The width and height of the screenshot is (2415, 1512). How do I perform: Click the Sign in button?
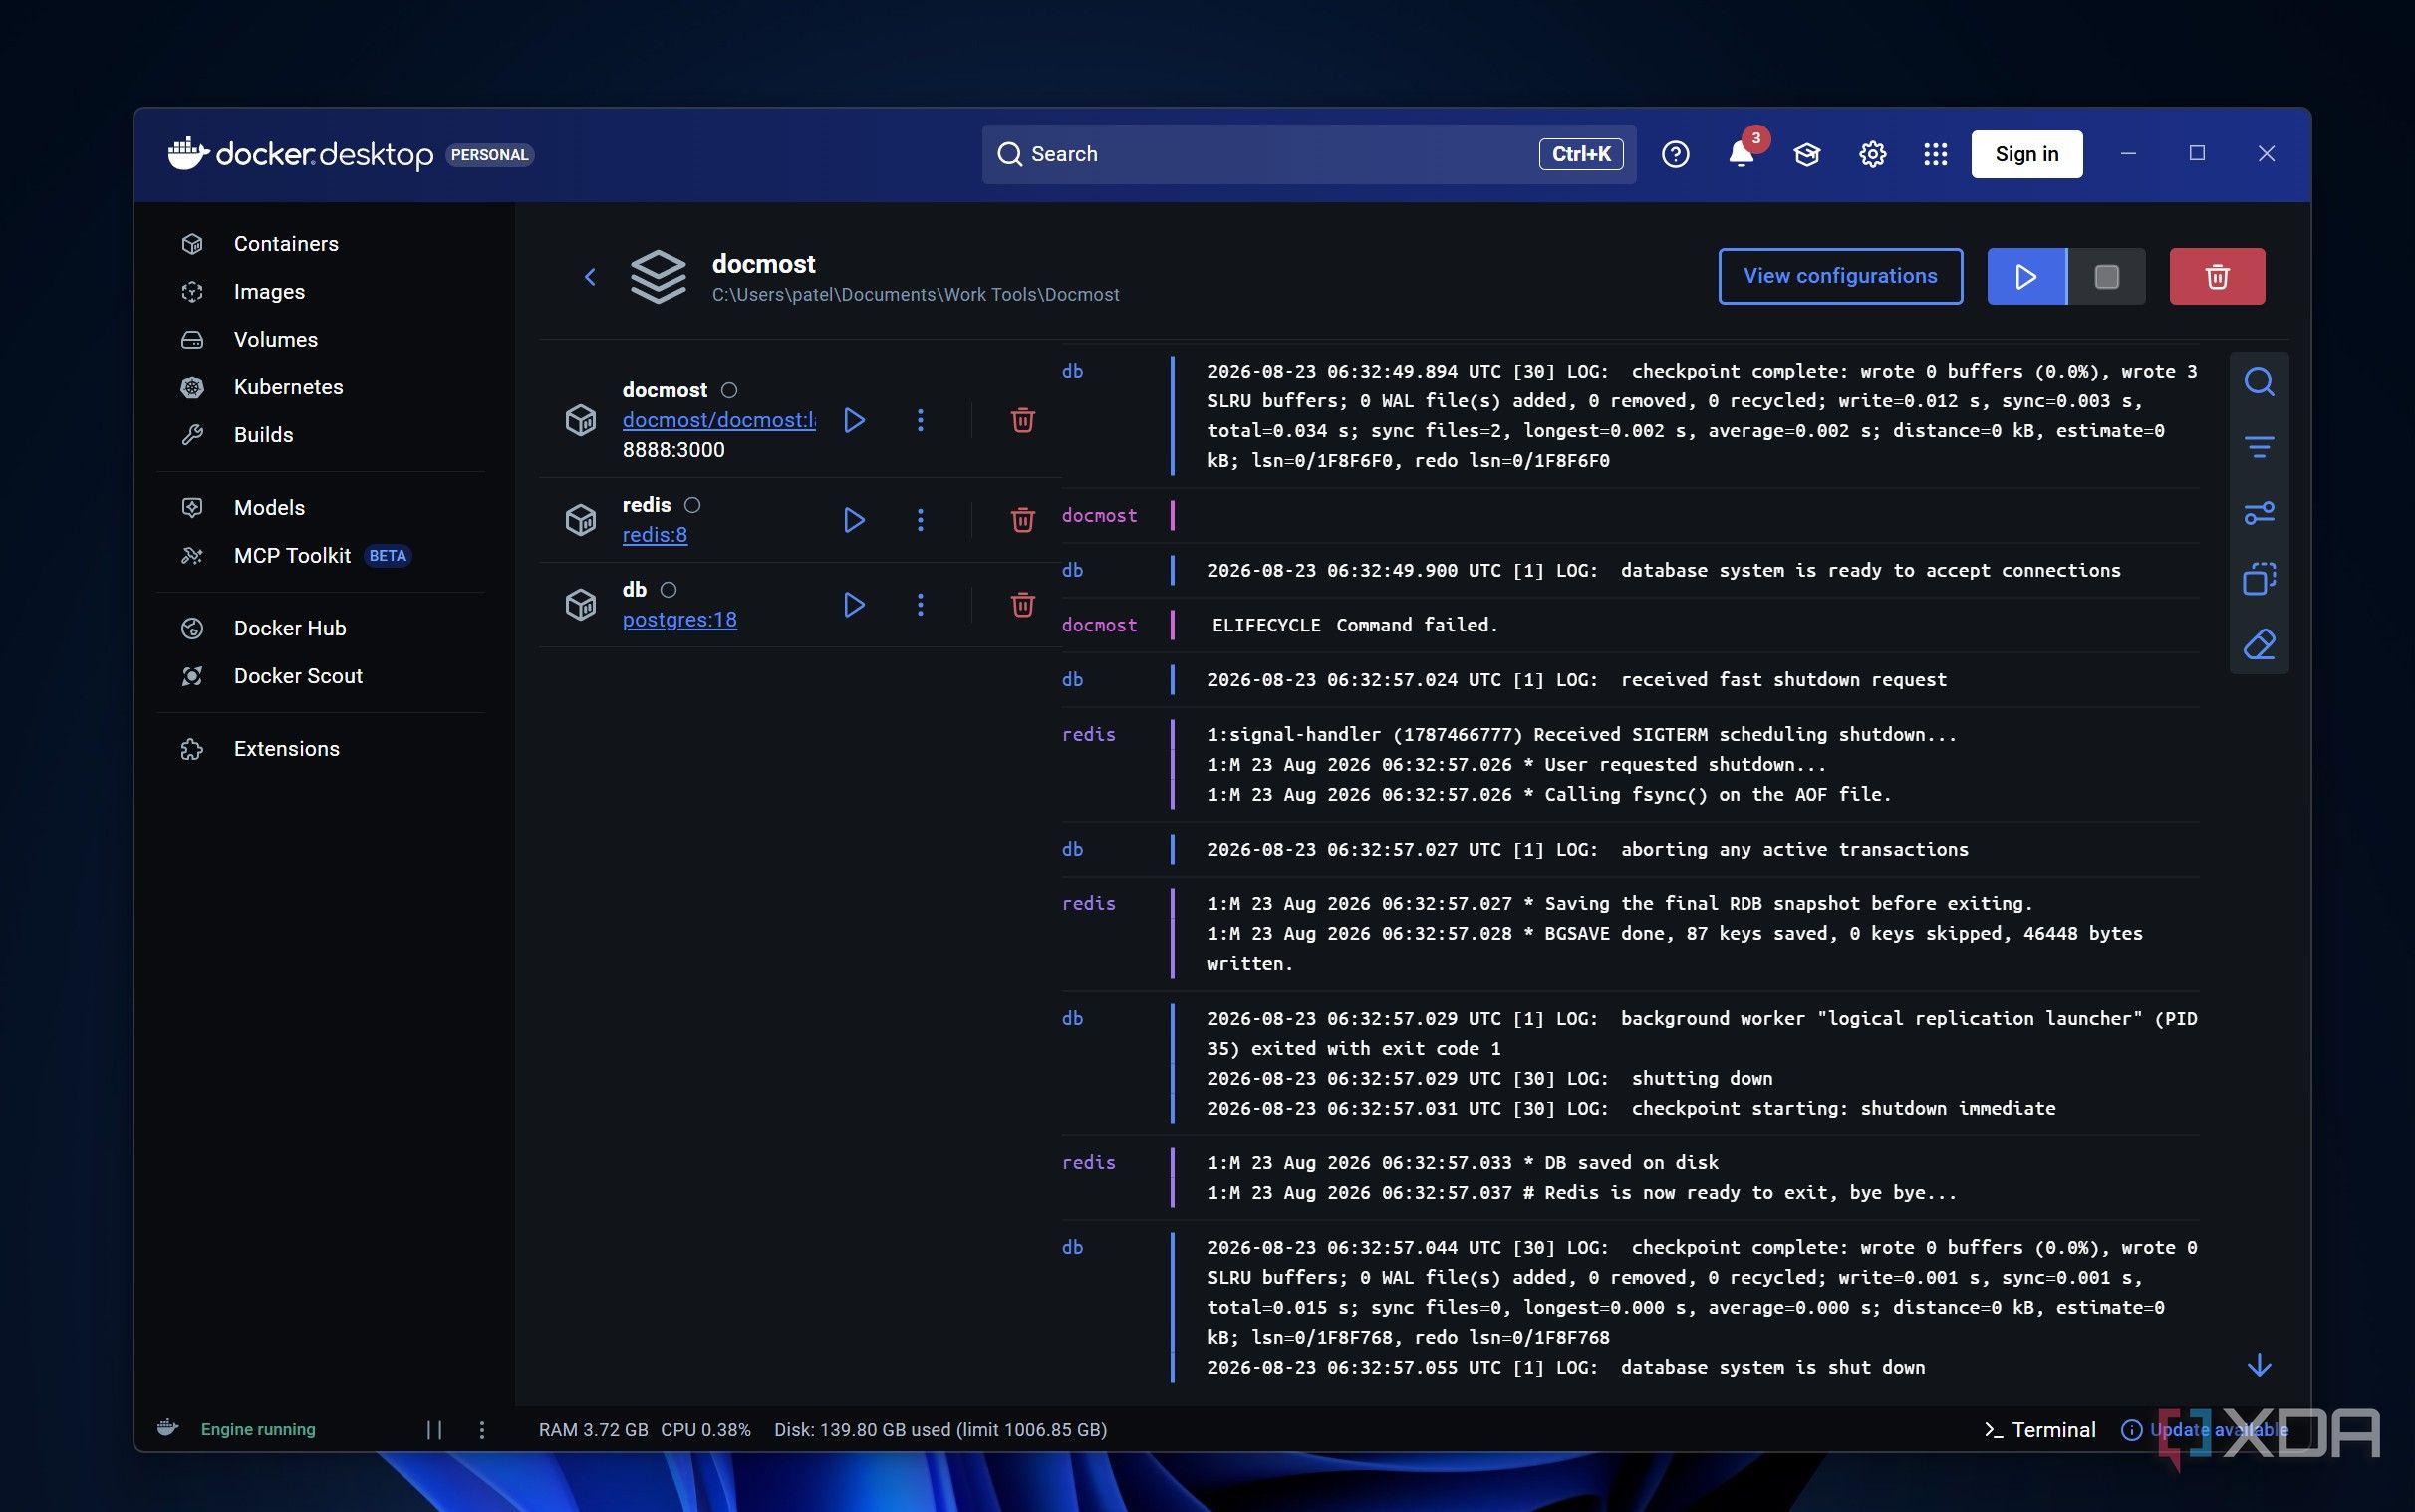(x=2026, y=155)
